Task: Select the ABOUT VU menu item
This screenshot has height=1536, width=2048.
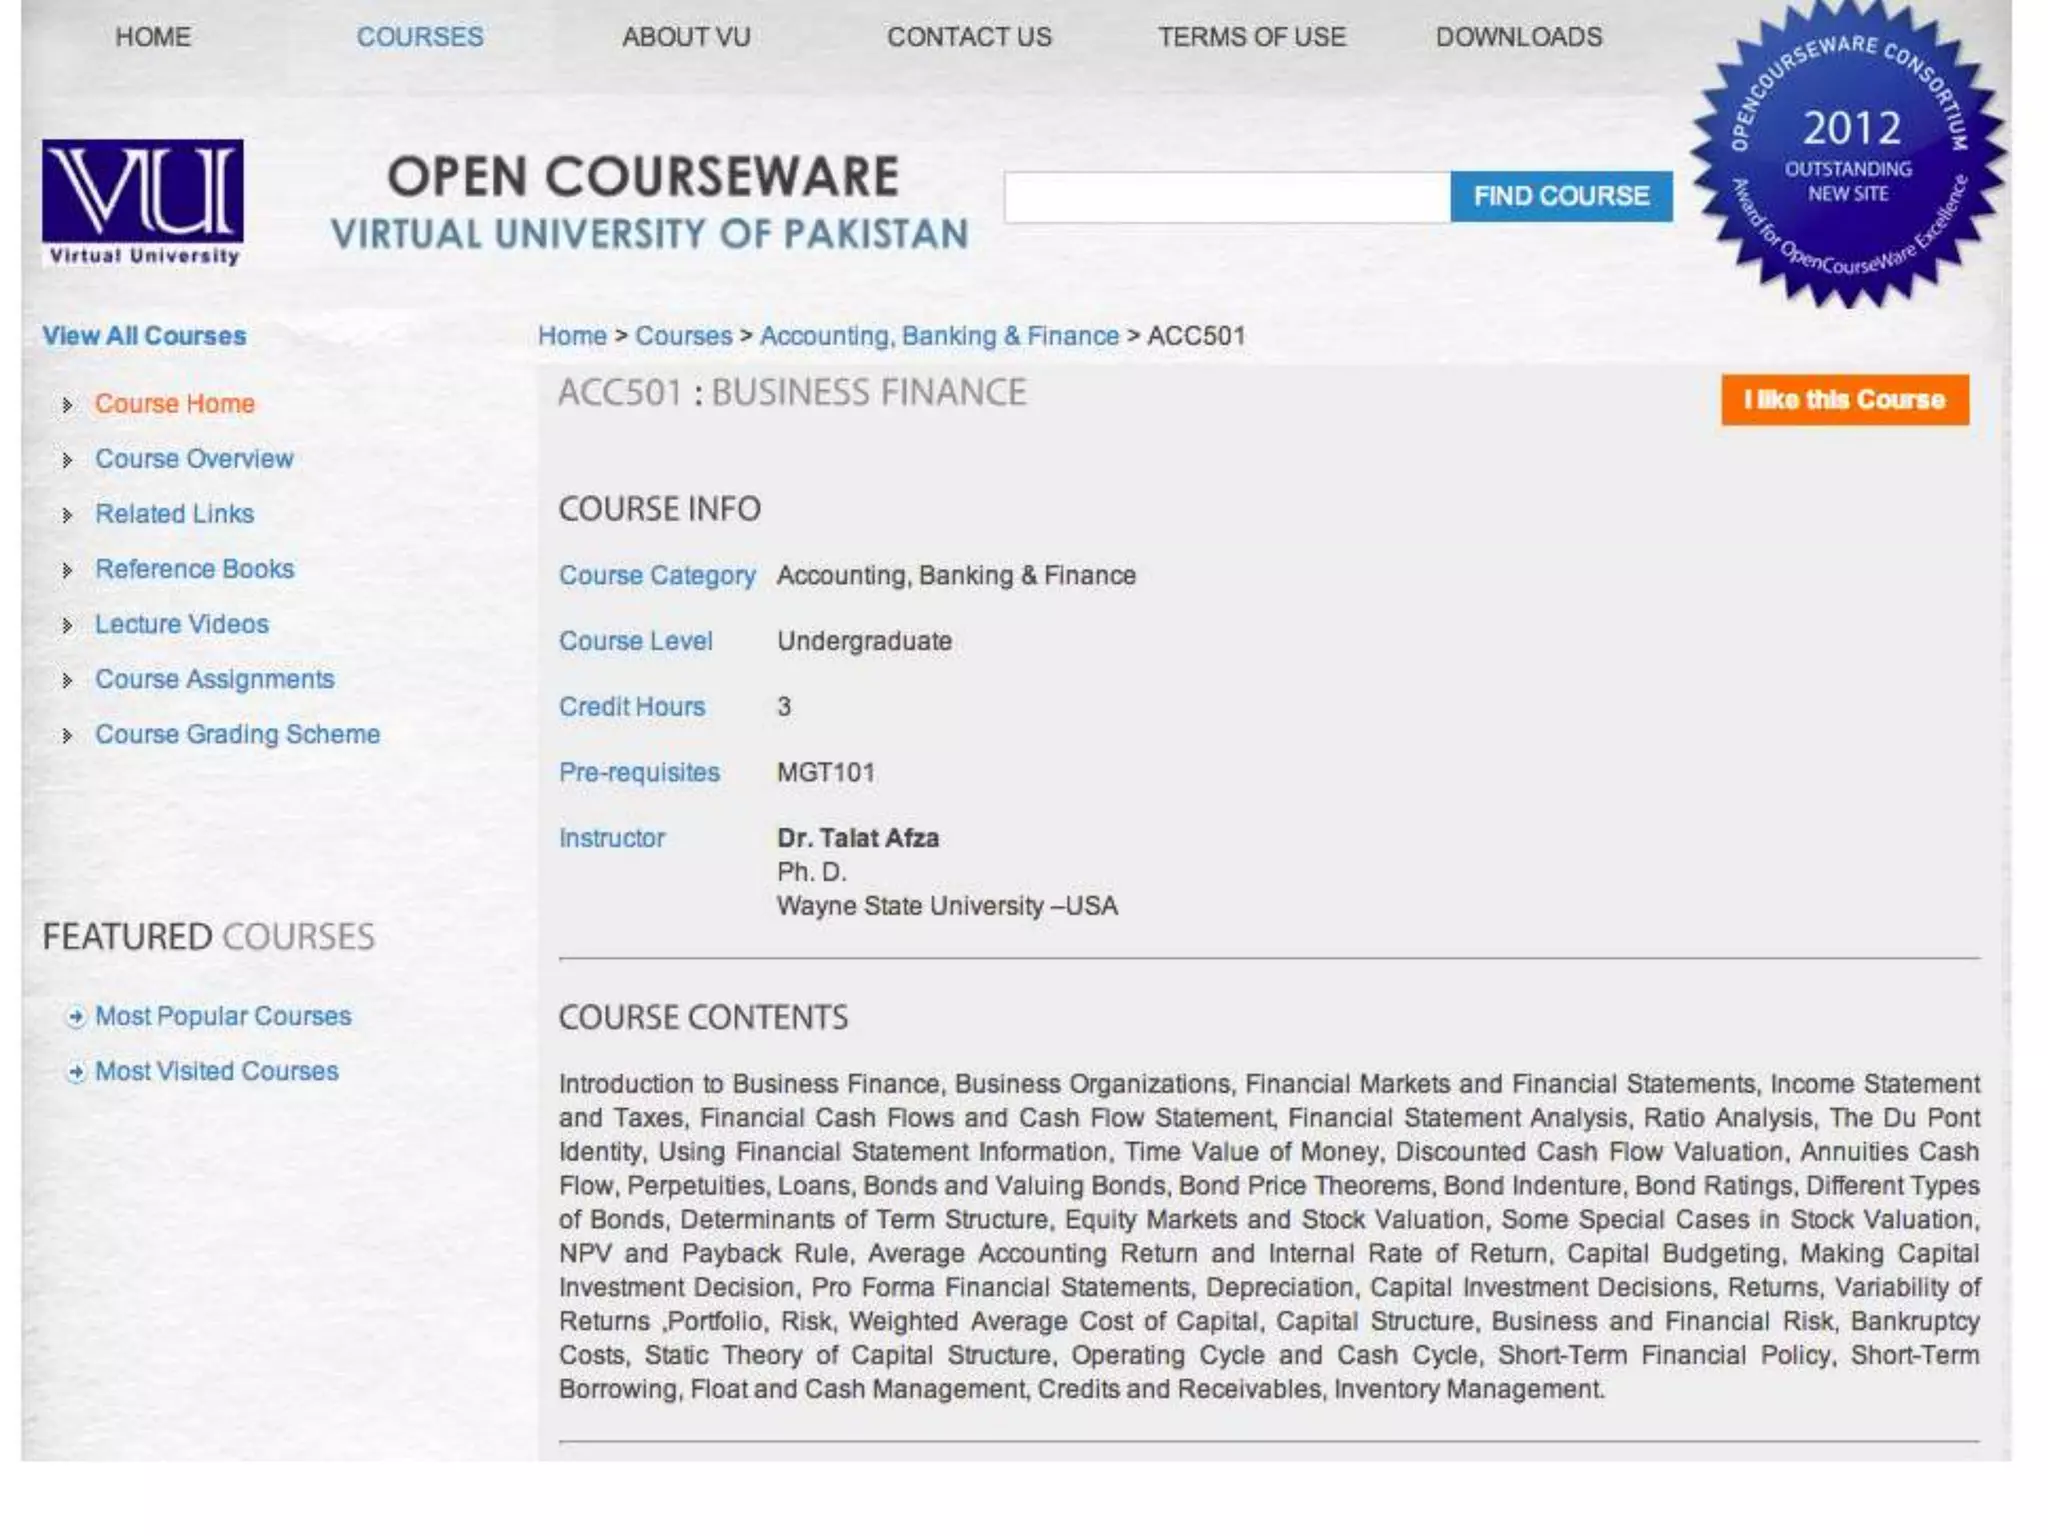Action: click(x=686, y=37)
